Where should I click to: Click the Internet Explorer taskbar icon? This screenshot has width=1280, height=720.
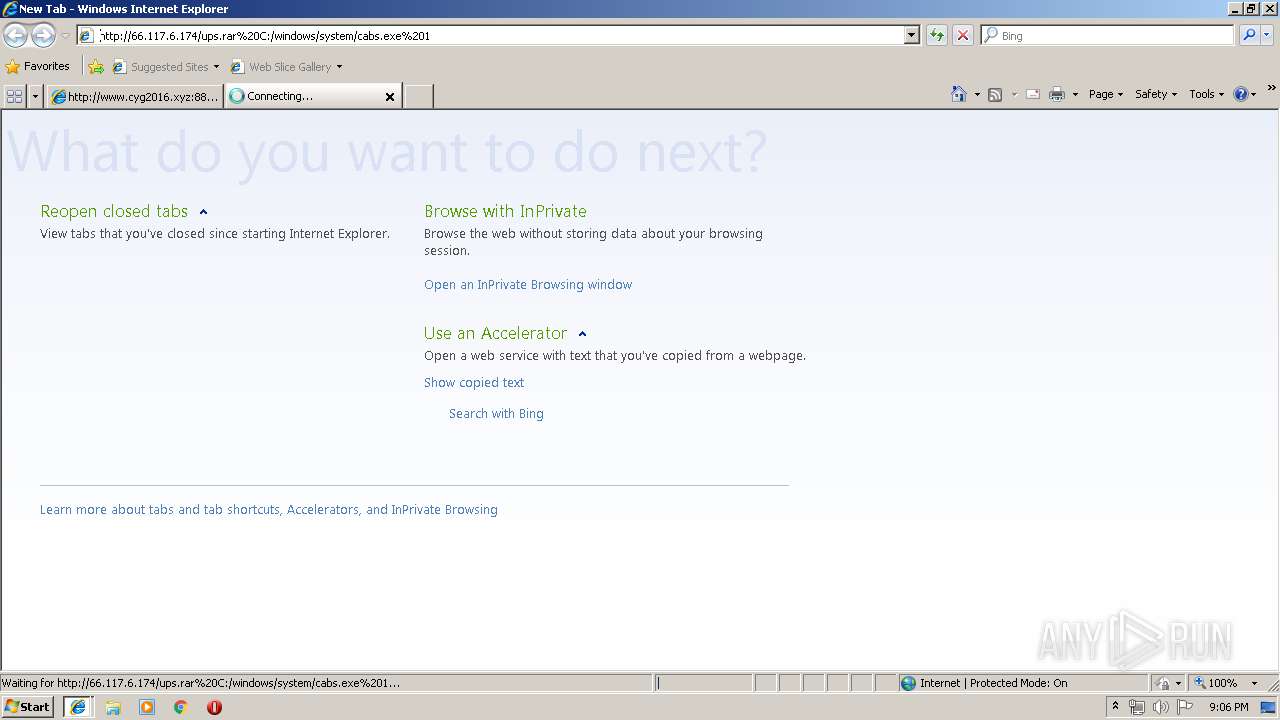[78, 707]
